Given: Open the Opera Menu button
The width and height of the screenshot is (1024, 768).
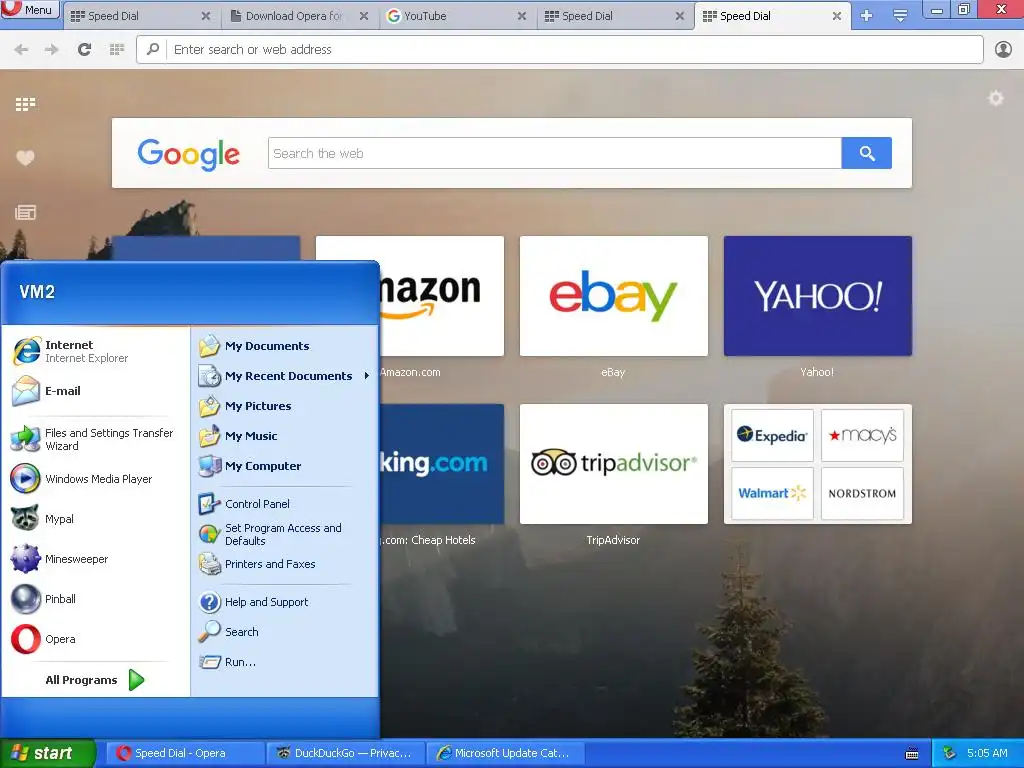Looking at the screenshot, I should (30, 10).
